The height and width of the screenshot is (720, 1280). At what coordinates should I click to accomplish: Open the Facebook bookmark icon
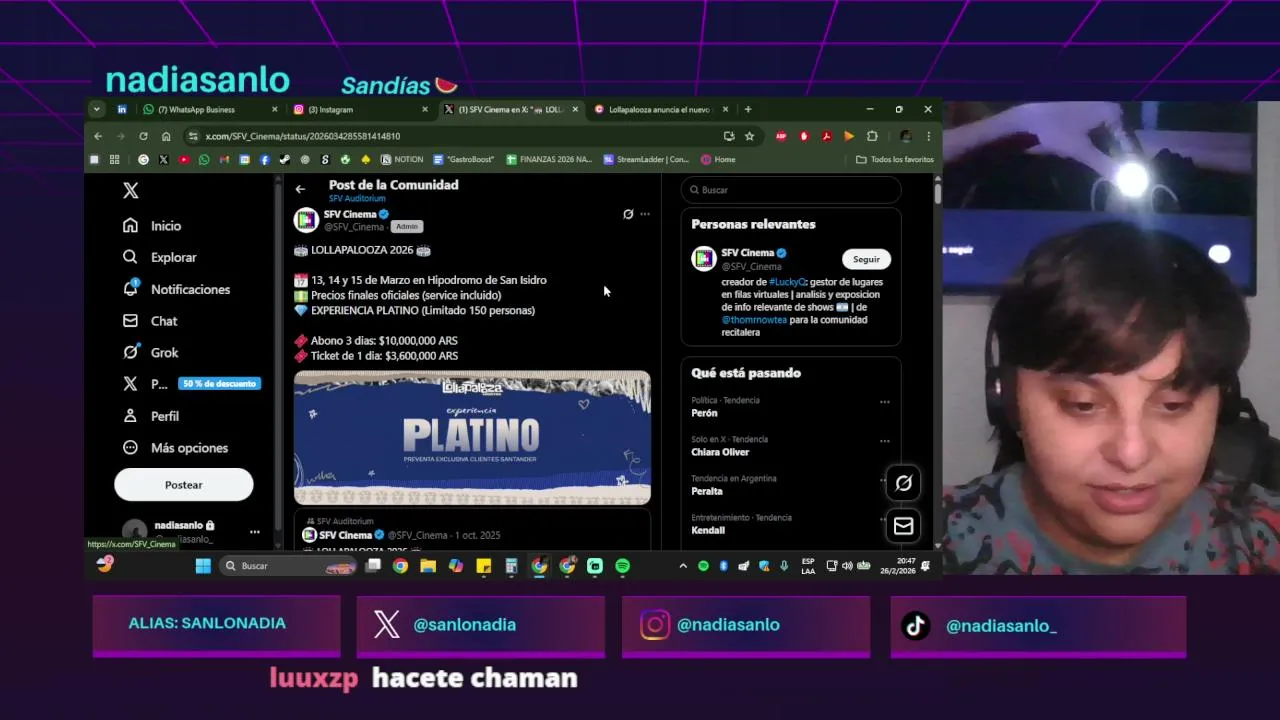(x=265, y=159)
